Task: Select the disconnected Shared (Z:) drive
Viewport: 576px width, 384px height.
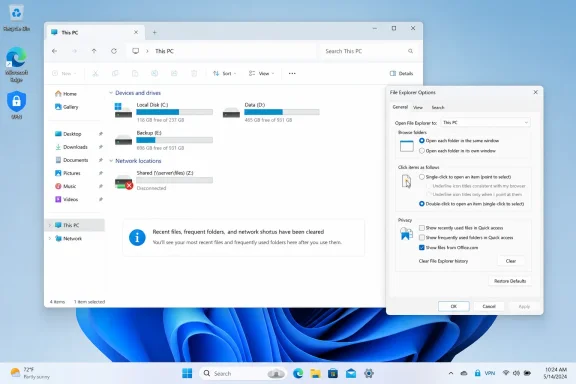Action: [163, 180]
